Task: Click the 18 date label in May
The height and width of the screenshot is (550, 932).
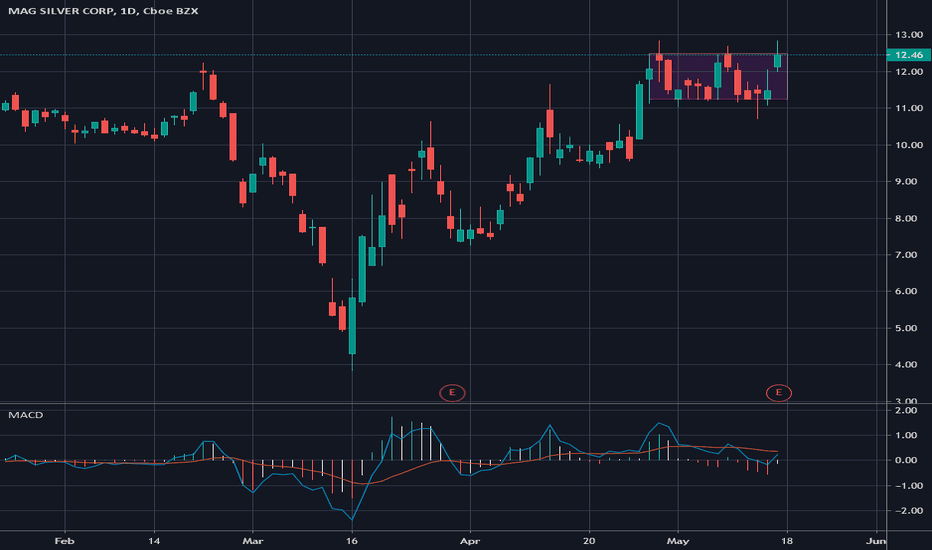Action: [788, 541]
